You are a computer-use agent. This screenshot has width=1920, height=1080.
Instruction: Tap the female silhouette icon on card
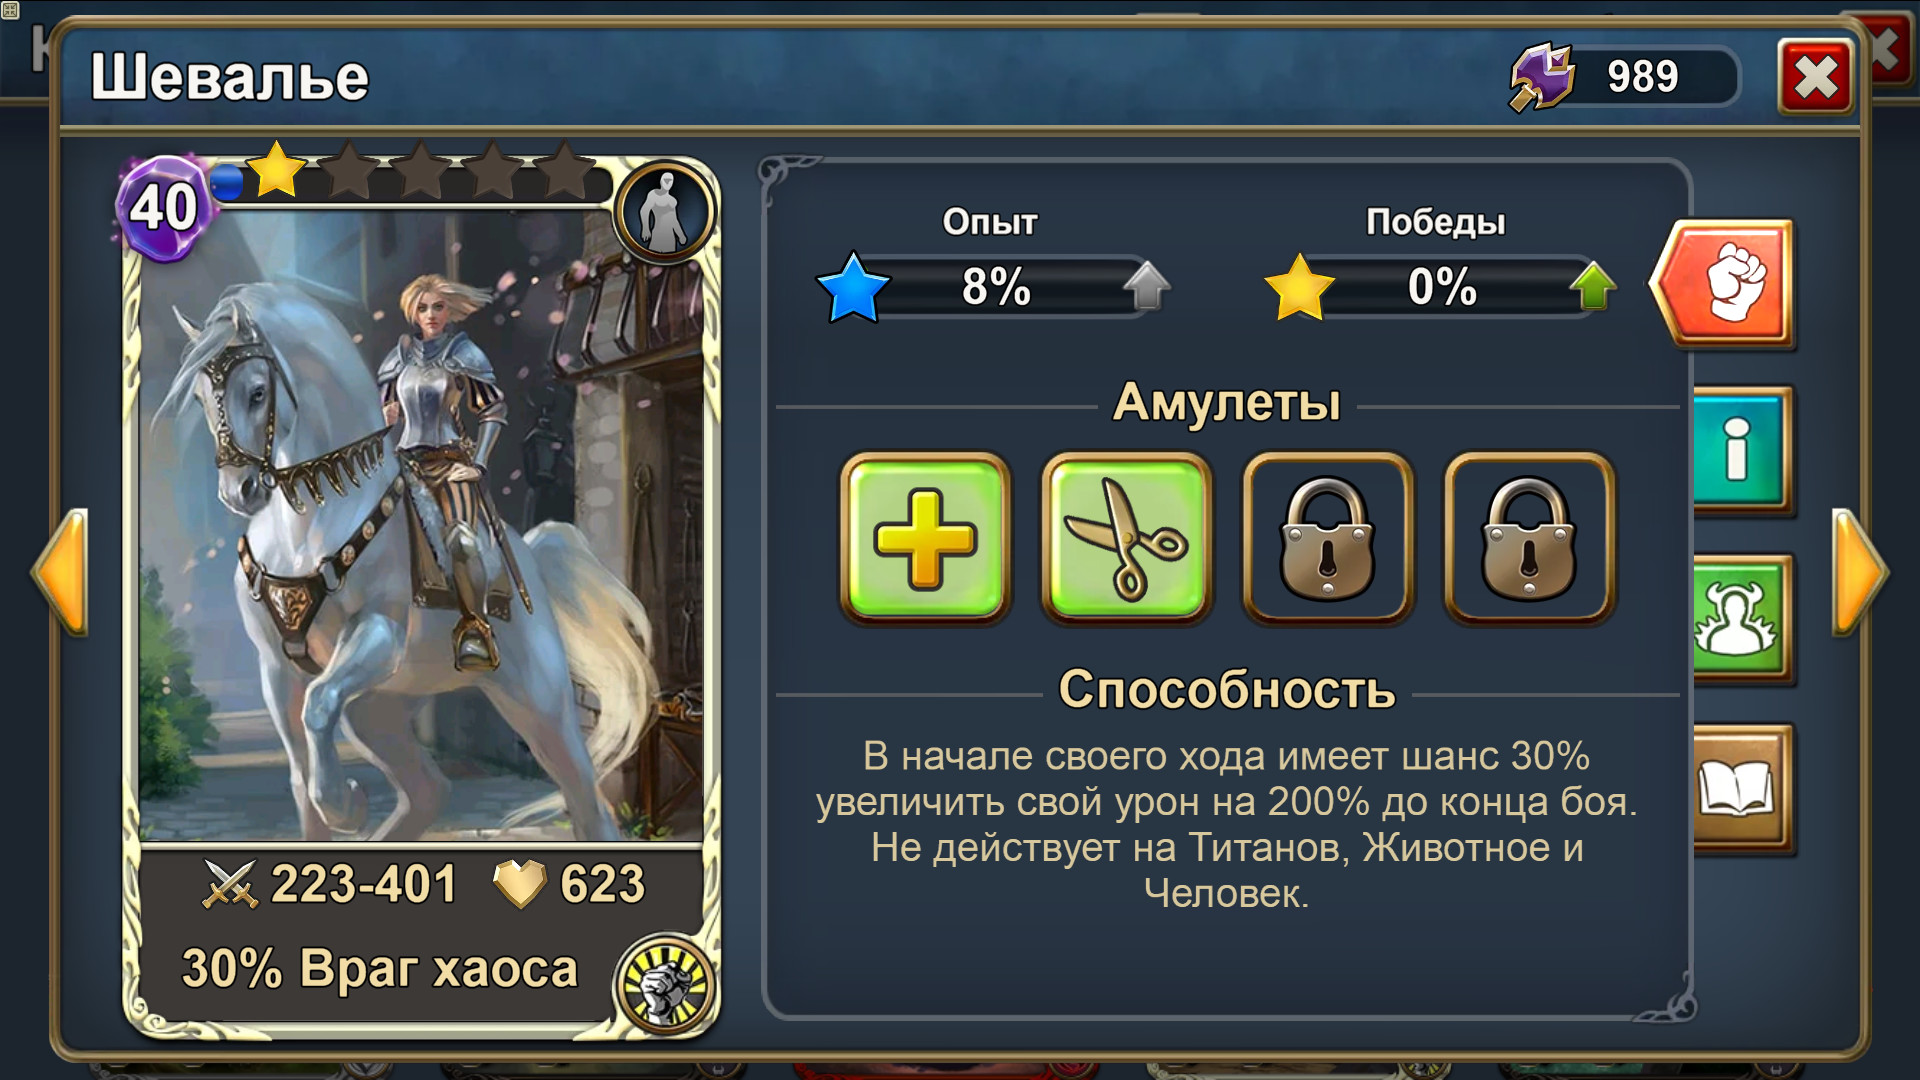[x=664, y=211]
